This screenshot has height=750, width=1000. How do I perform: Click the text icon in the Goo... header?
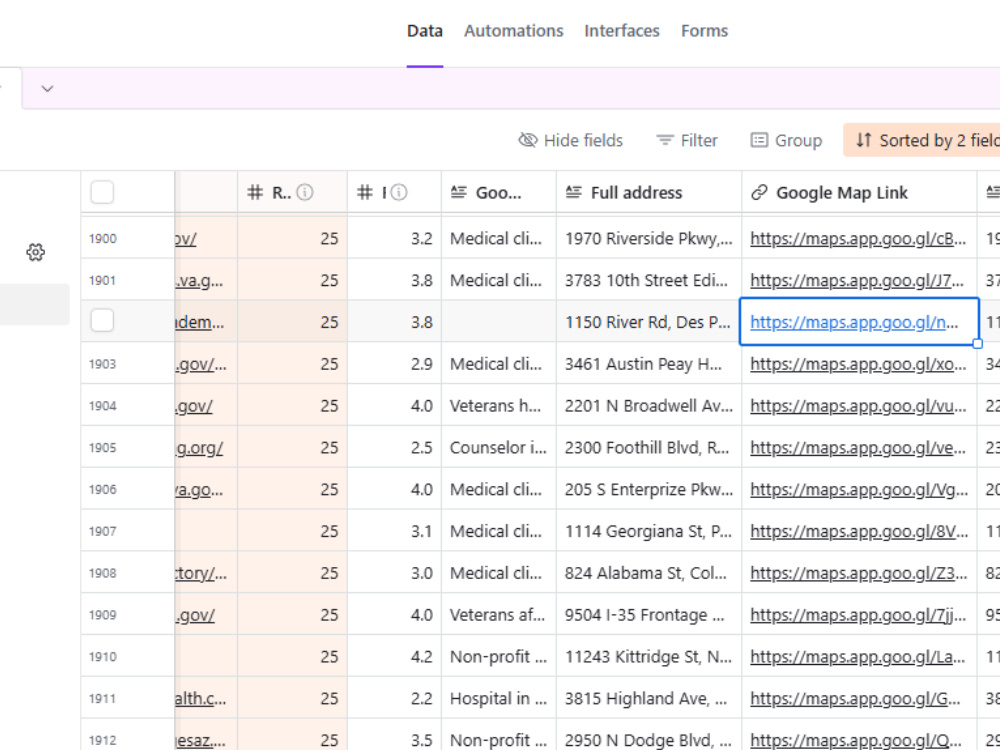[459, 192]
